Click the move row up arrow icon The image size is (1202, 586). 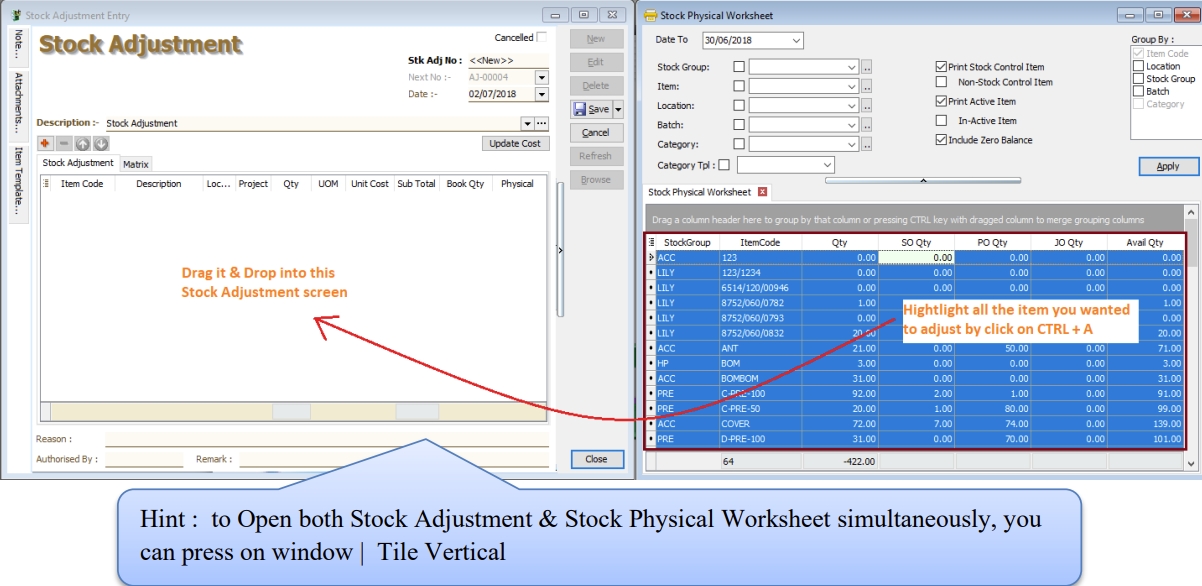tap(82, 144)
